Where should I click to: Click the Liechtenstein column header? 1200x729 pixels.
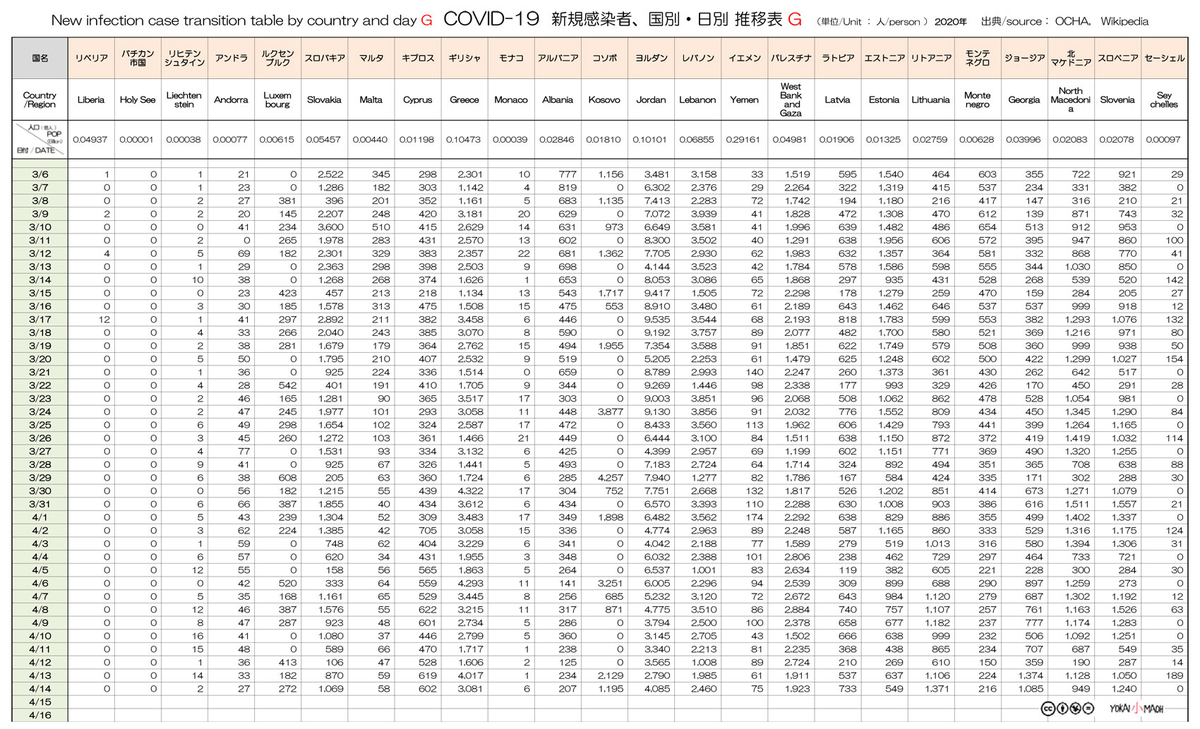(183, 100)
